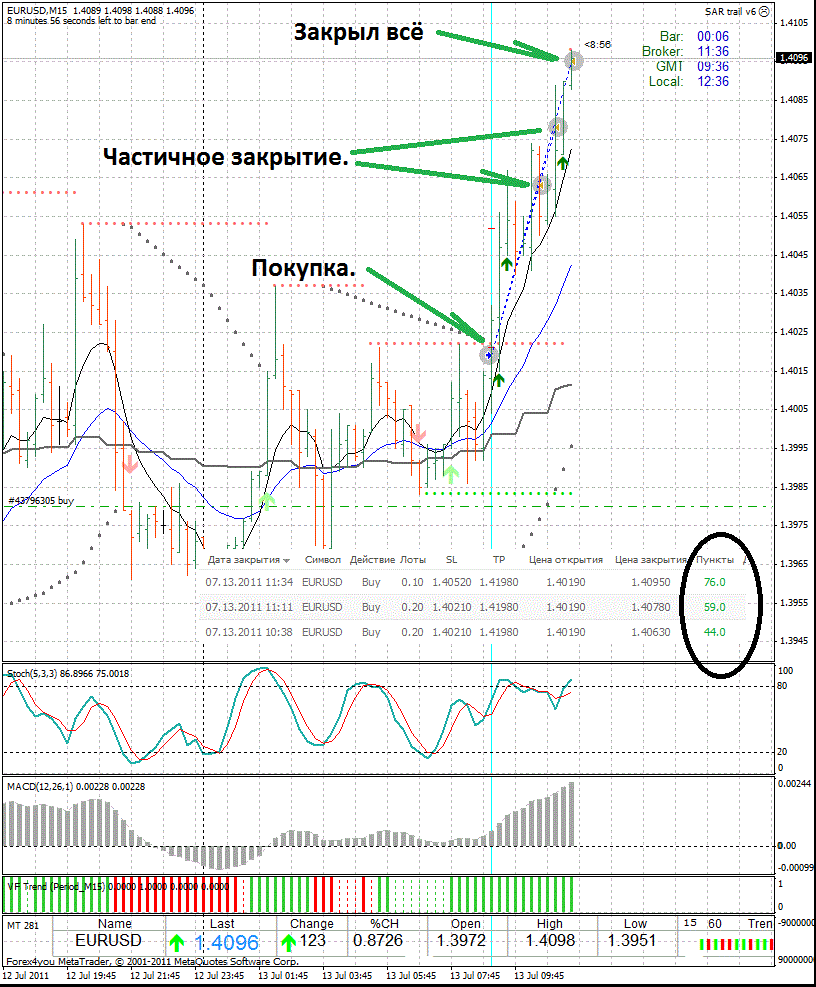Click the EURUSD,M15 chart title
Viewport: 816px width, 987px height.
pos(37,11)
